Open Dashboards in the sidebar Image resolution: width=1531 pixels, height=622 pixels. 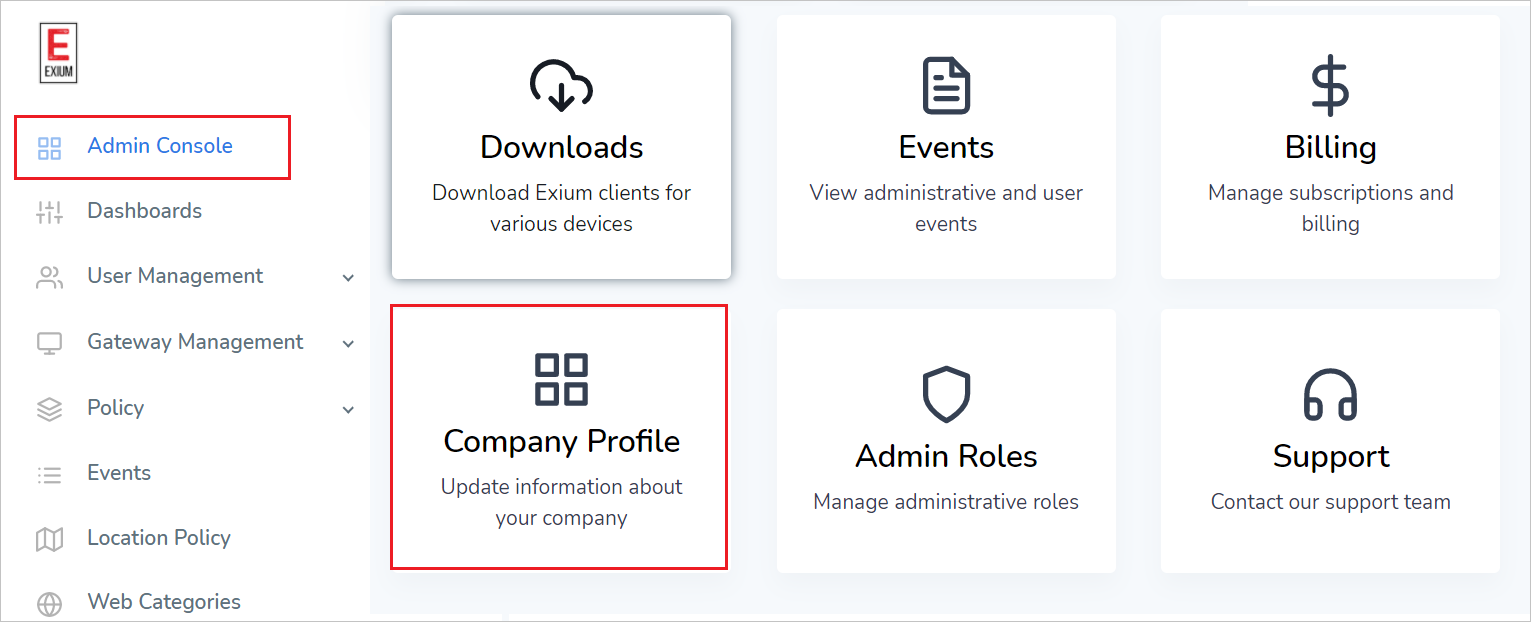click(145, 211)
